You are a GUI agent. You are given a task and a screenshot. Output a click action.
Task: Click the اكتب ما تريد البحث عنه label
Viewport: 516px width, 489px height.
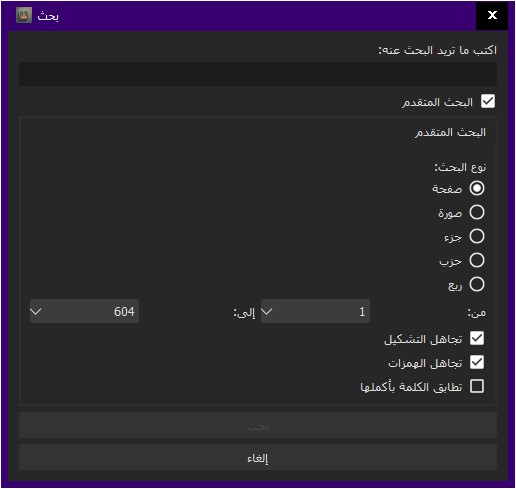[437, 51]
